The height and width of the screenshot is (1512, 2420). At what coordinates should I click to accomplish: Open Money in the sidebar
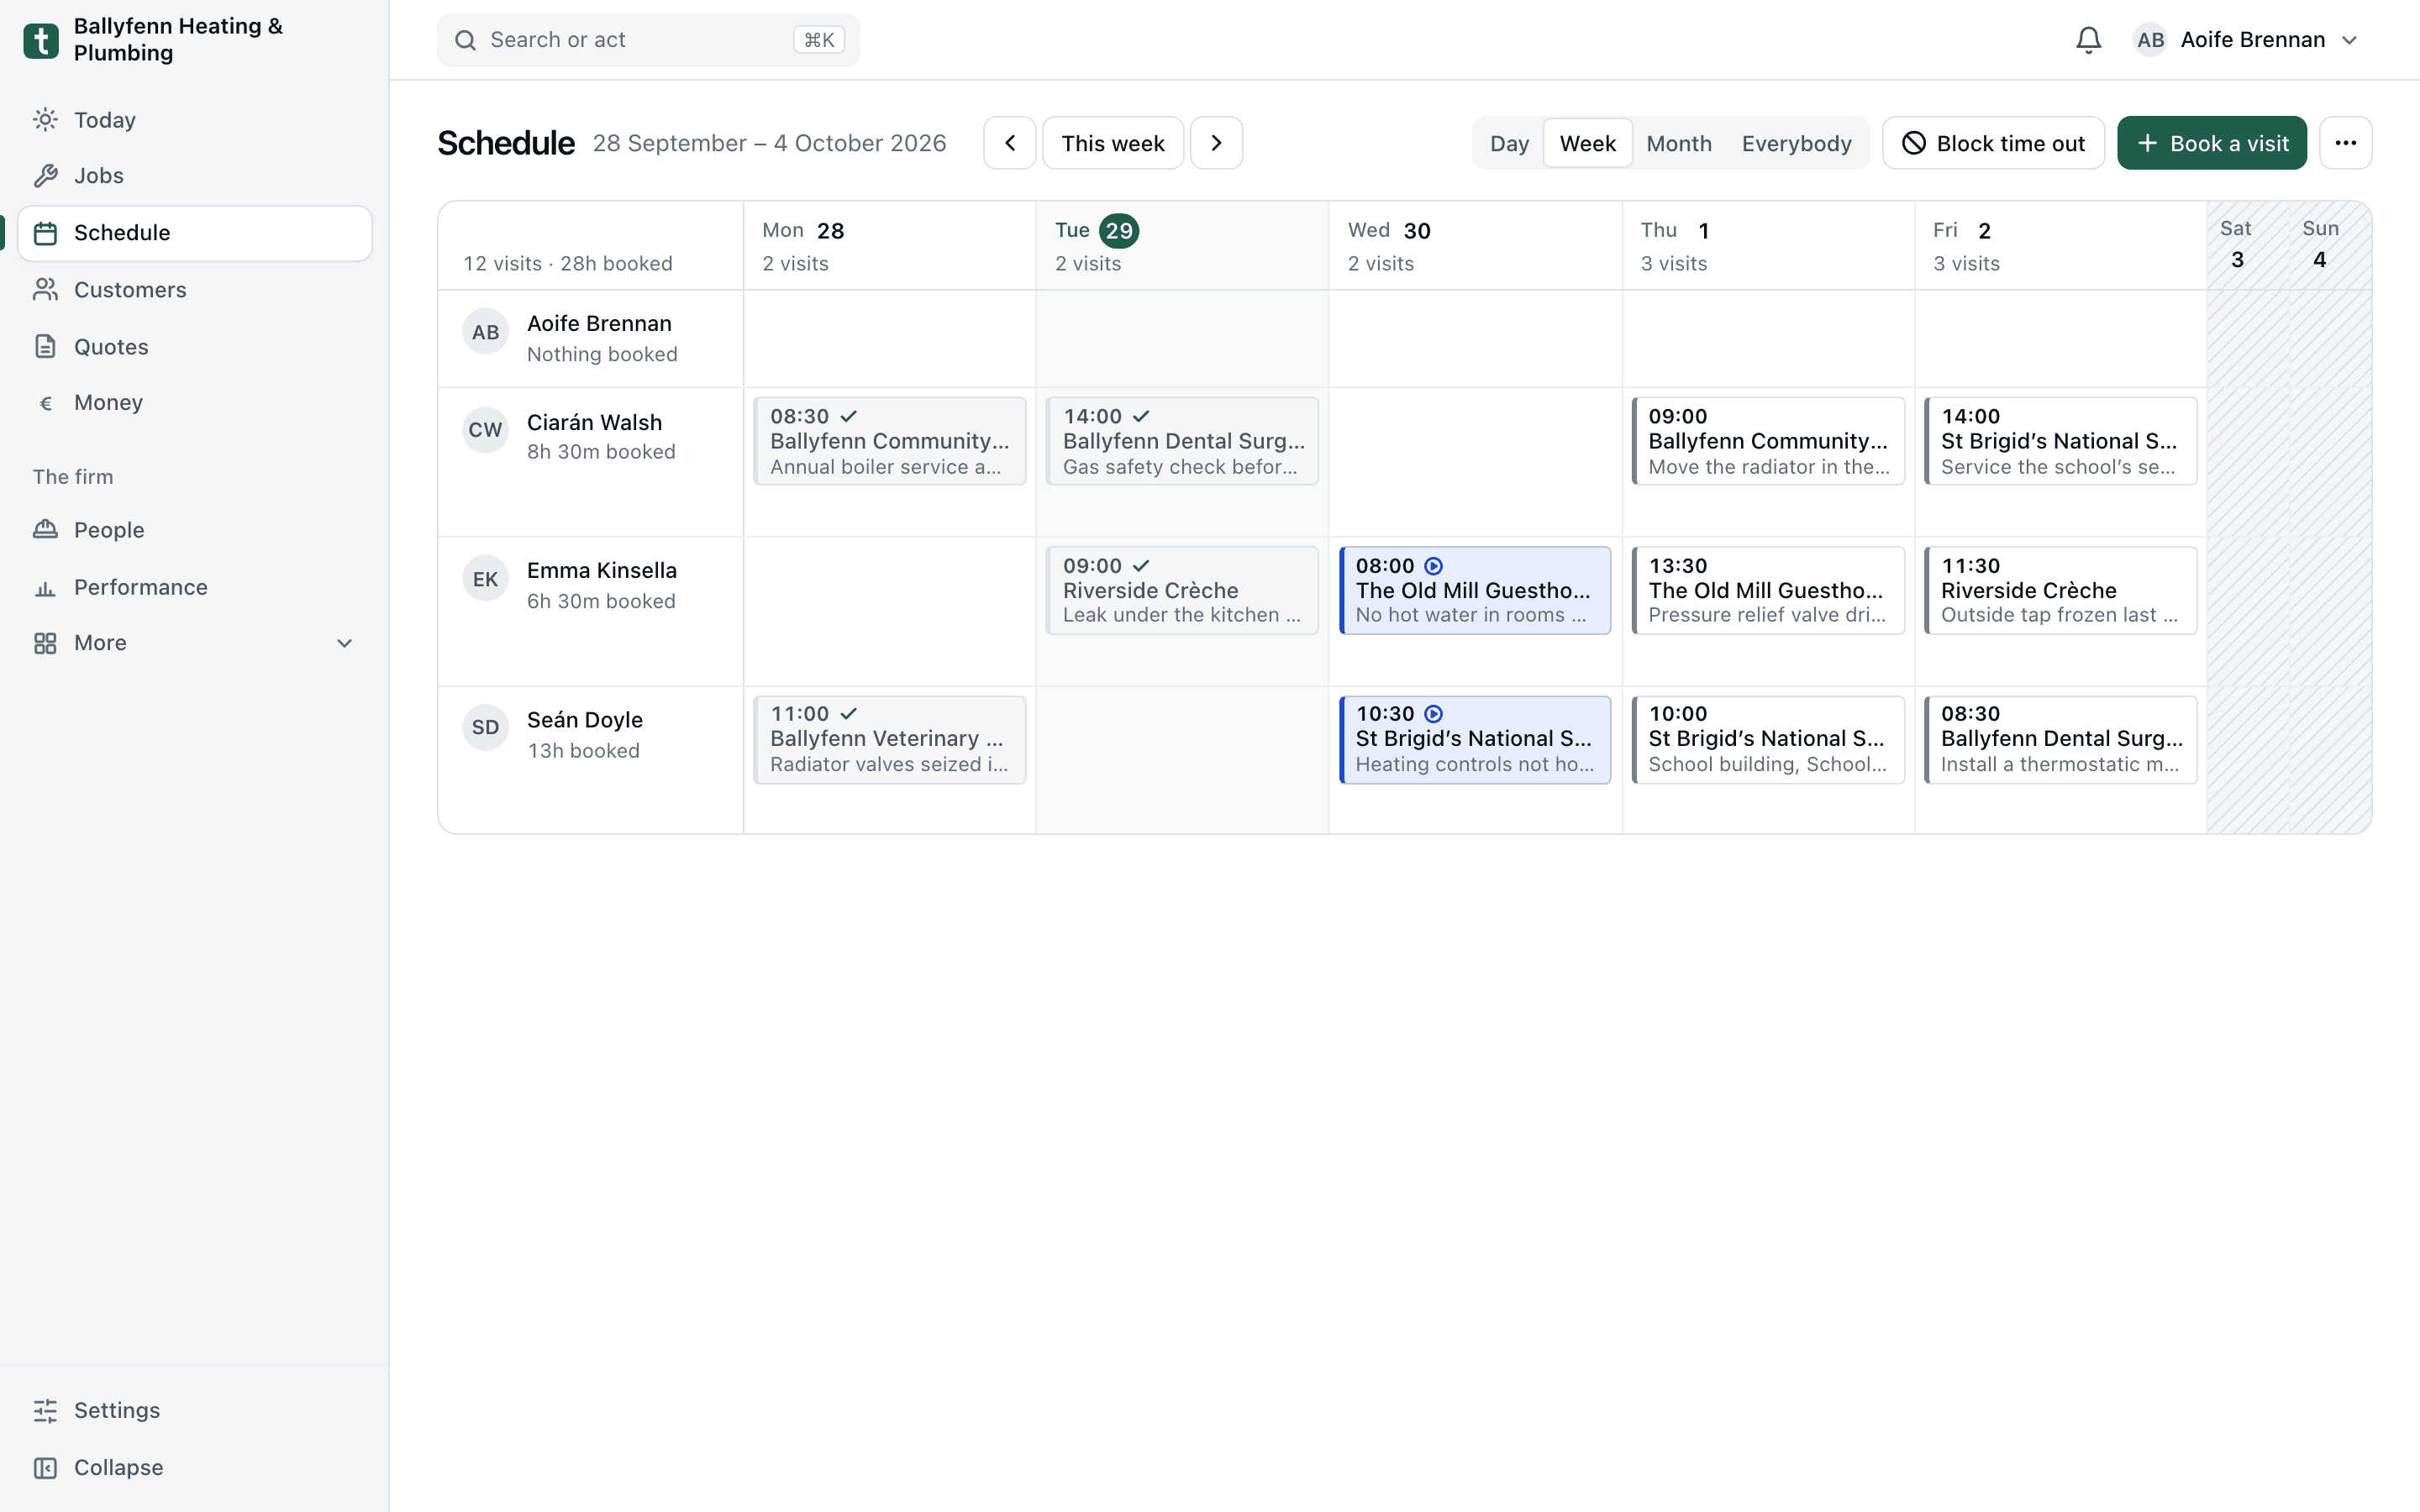(x=195, y=403)
